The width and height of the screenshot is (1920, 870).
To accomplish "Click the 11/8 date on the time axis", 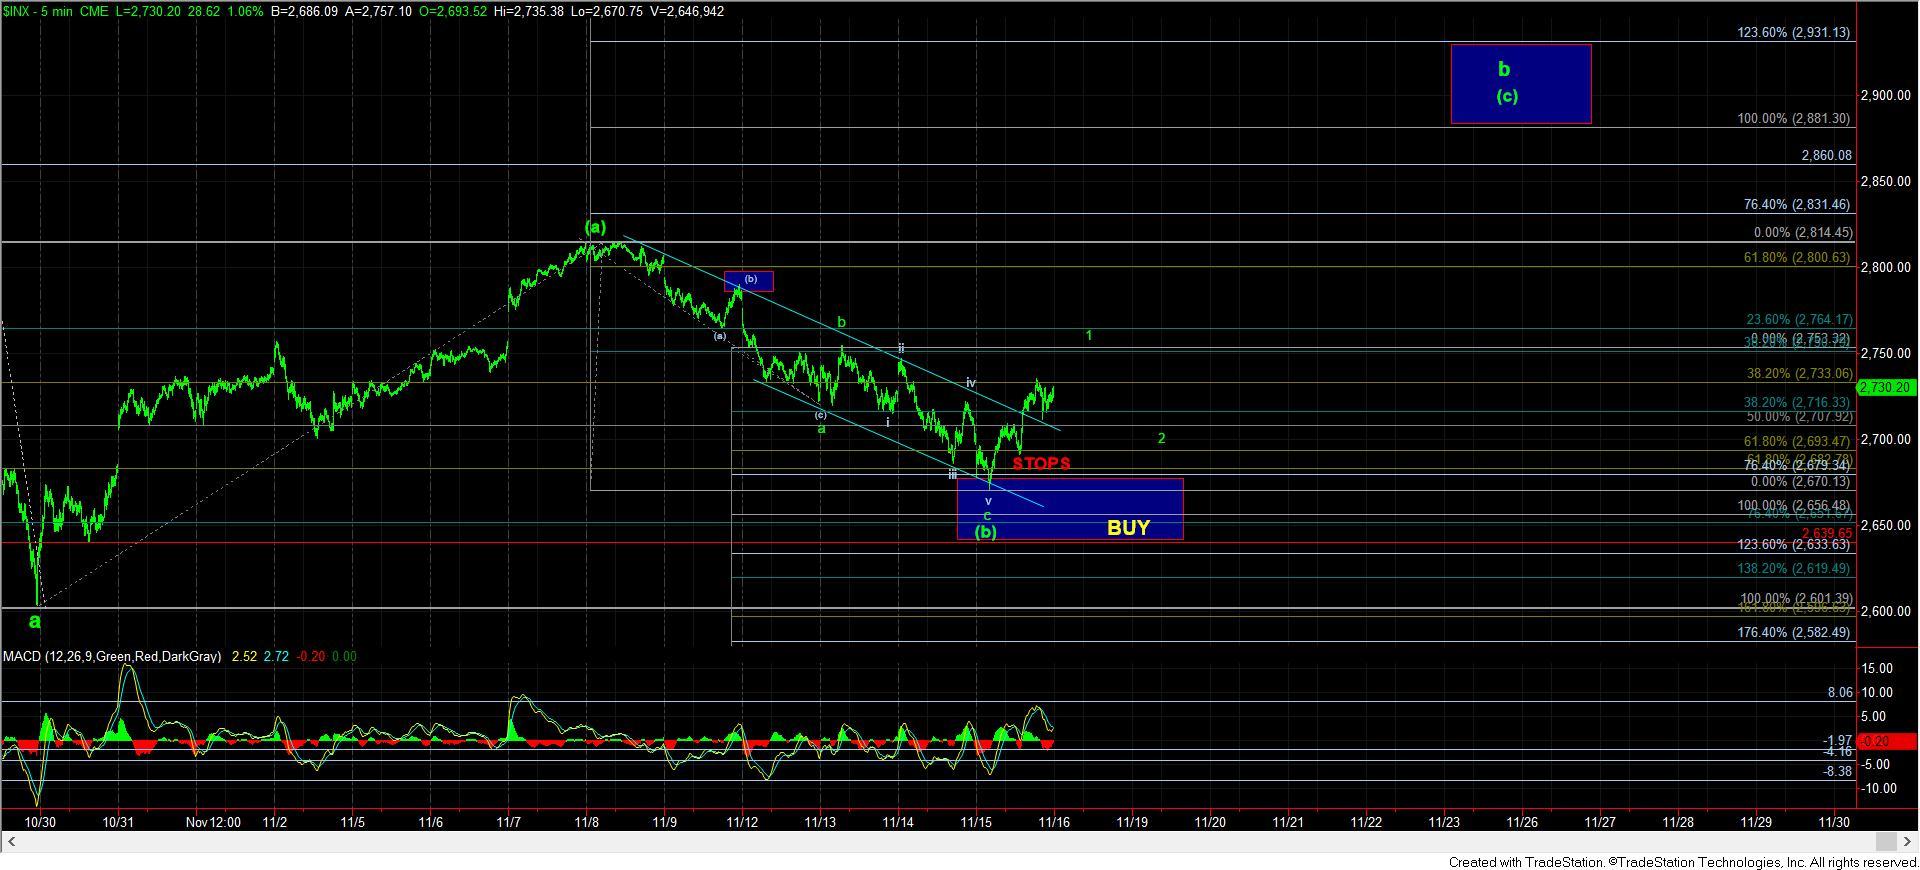I will pos(587,822).
